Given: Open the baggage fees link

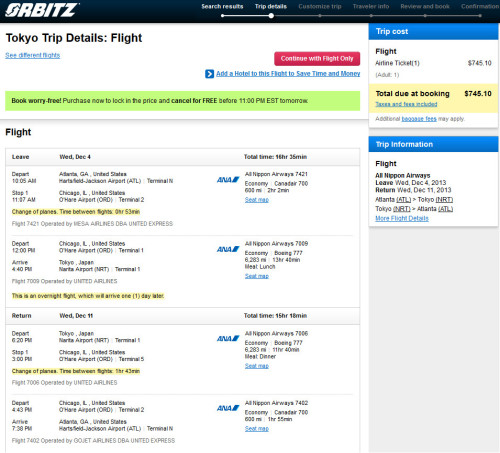Looking at the screenshot, I should 419,119.
